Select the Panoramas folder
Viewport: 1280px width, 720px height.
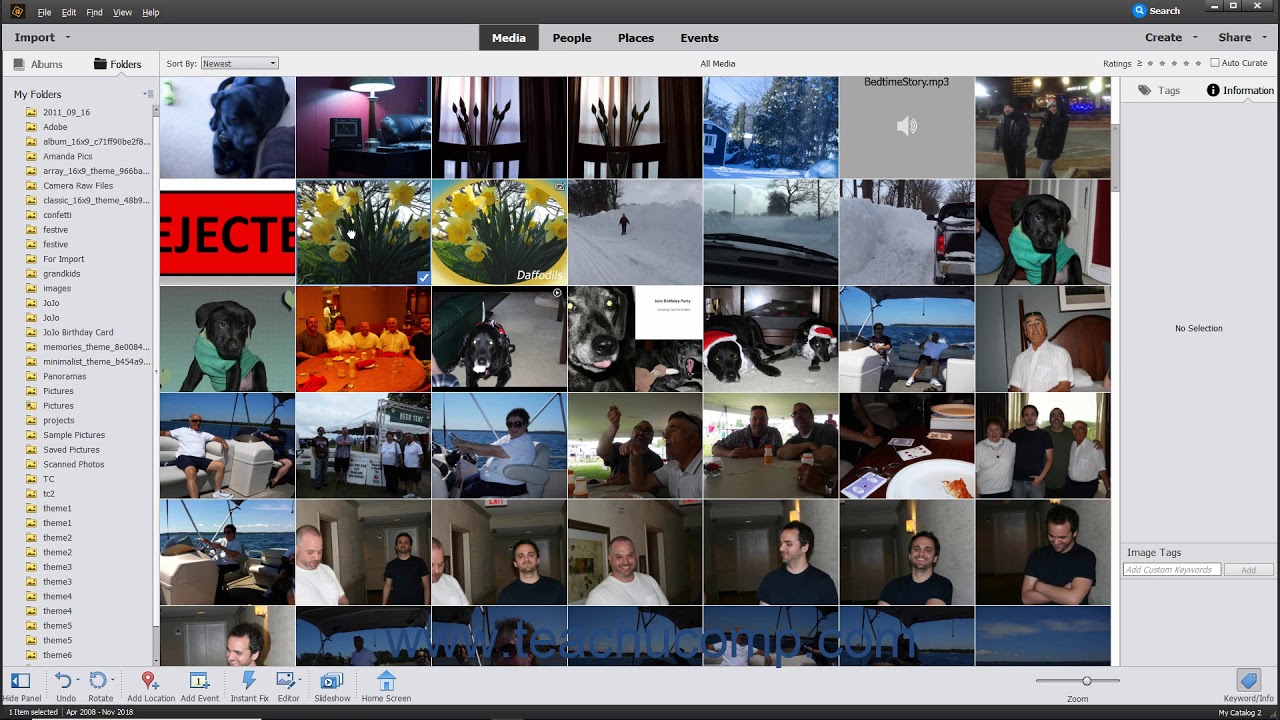(64, 376)
